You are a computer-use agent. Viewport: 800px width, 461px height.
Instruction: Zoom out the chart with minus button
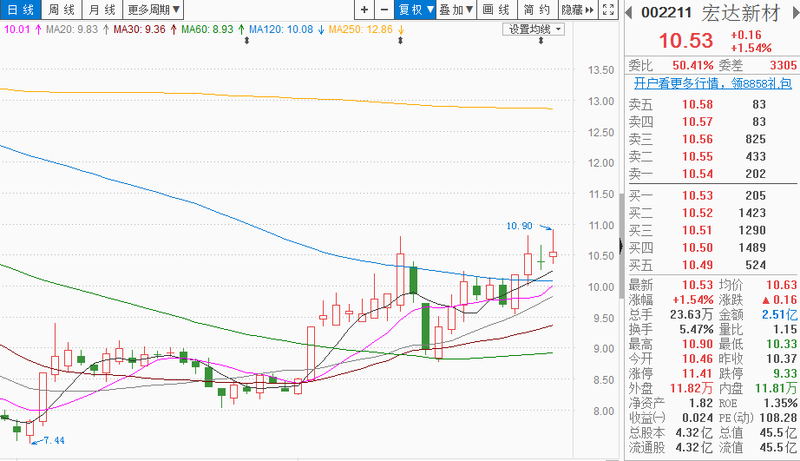coord(382,10)
